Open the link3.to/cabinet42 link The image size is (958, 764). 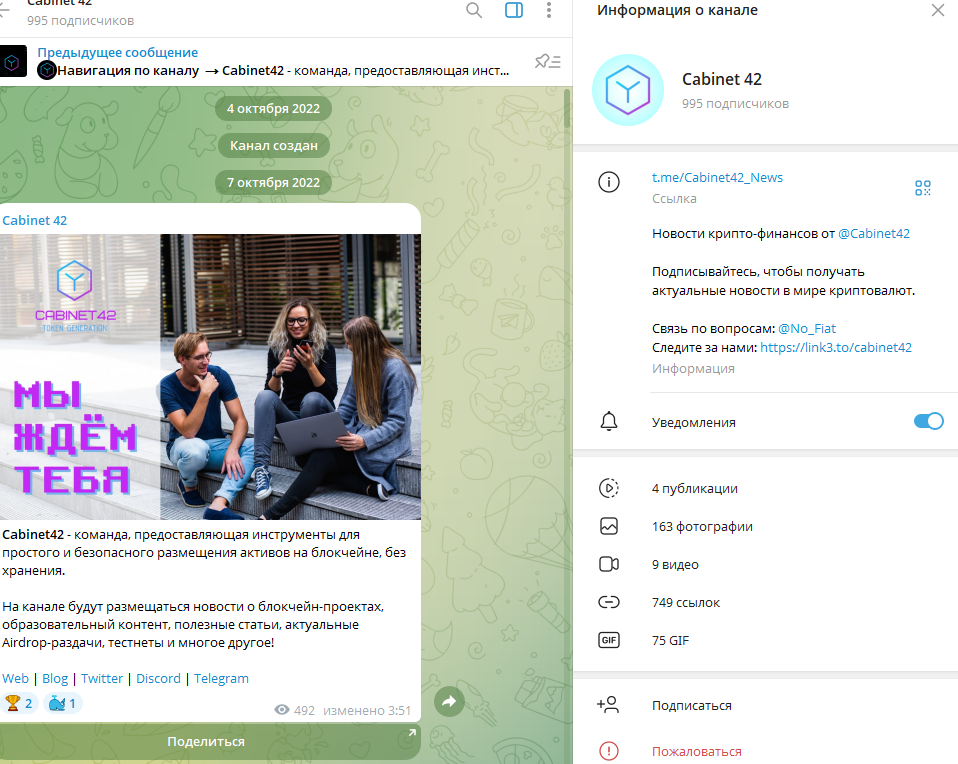tap(836, 347)
